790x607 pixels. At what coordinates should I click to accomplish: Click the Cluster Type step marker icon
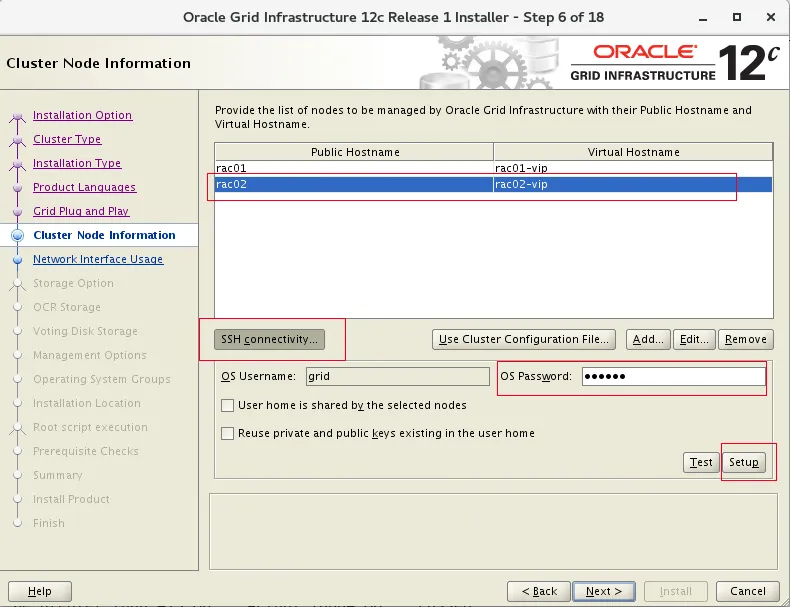(18, 140)
